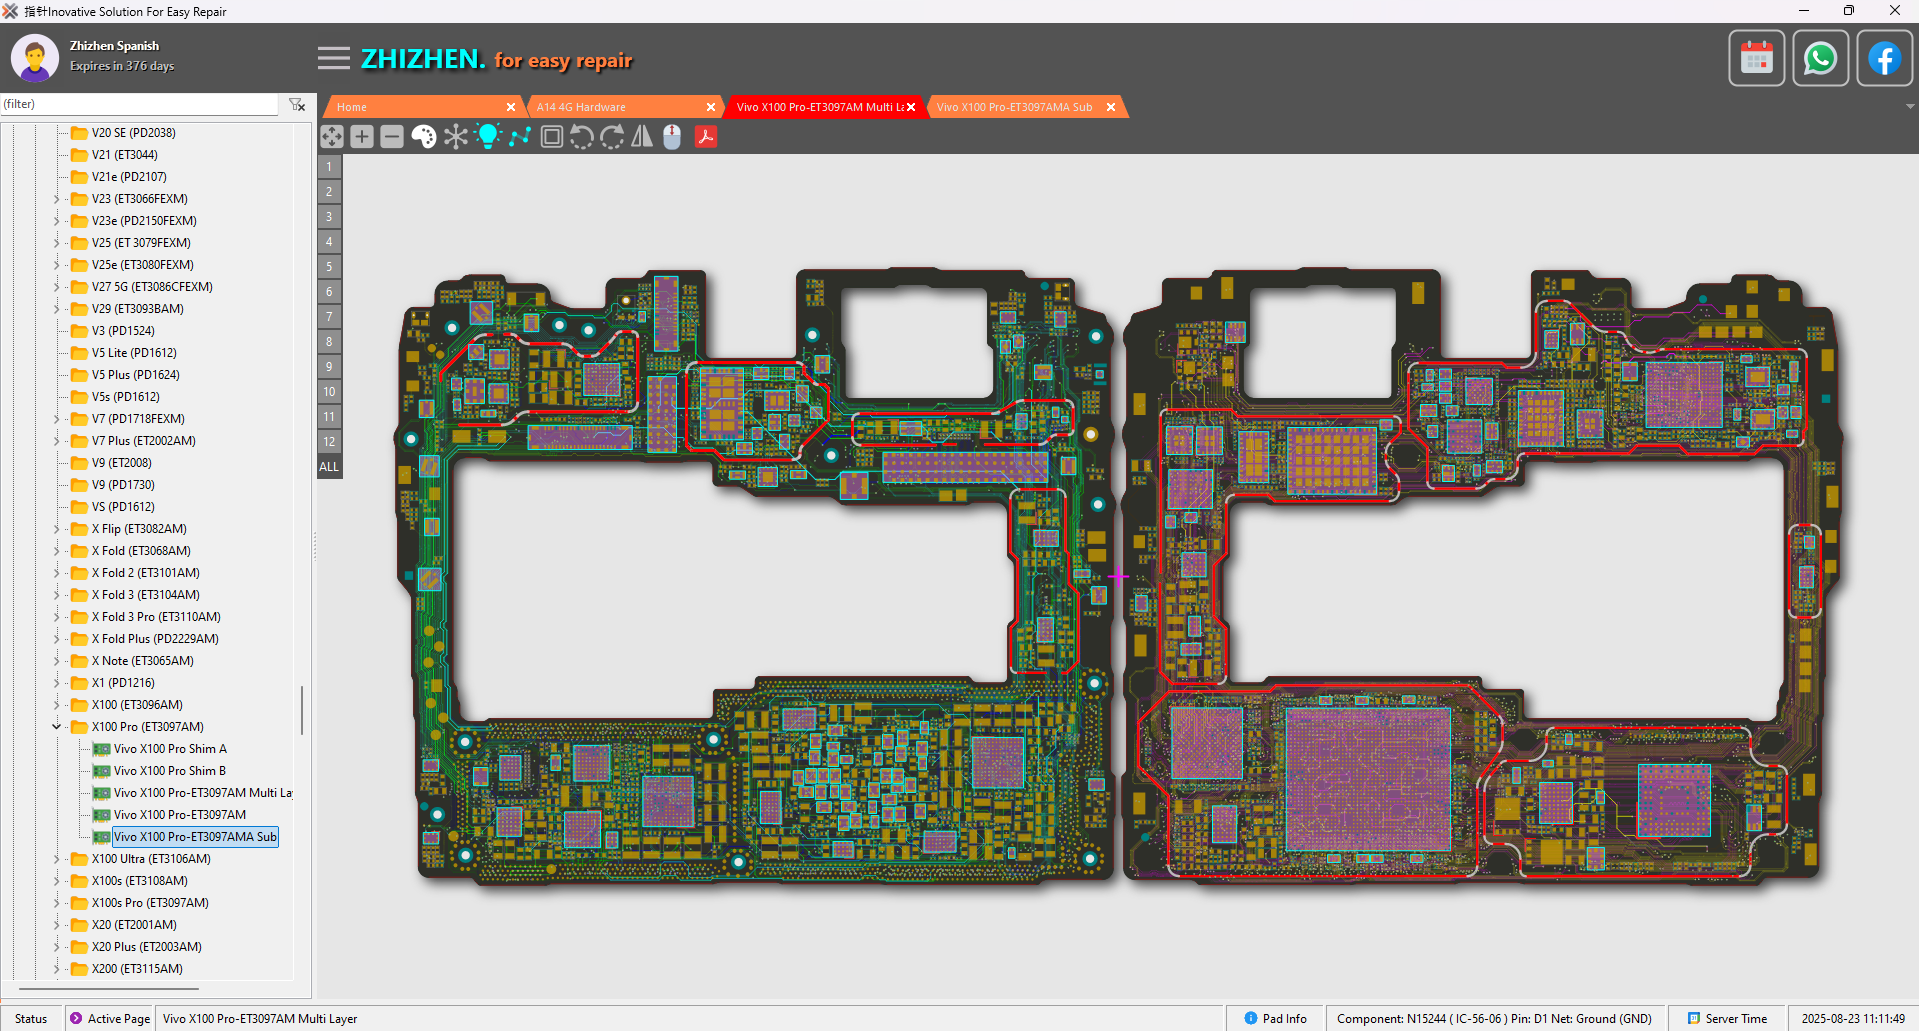Expand the V23 (ET3066FEXM) folder

point(57,199)
